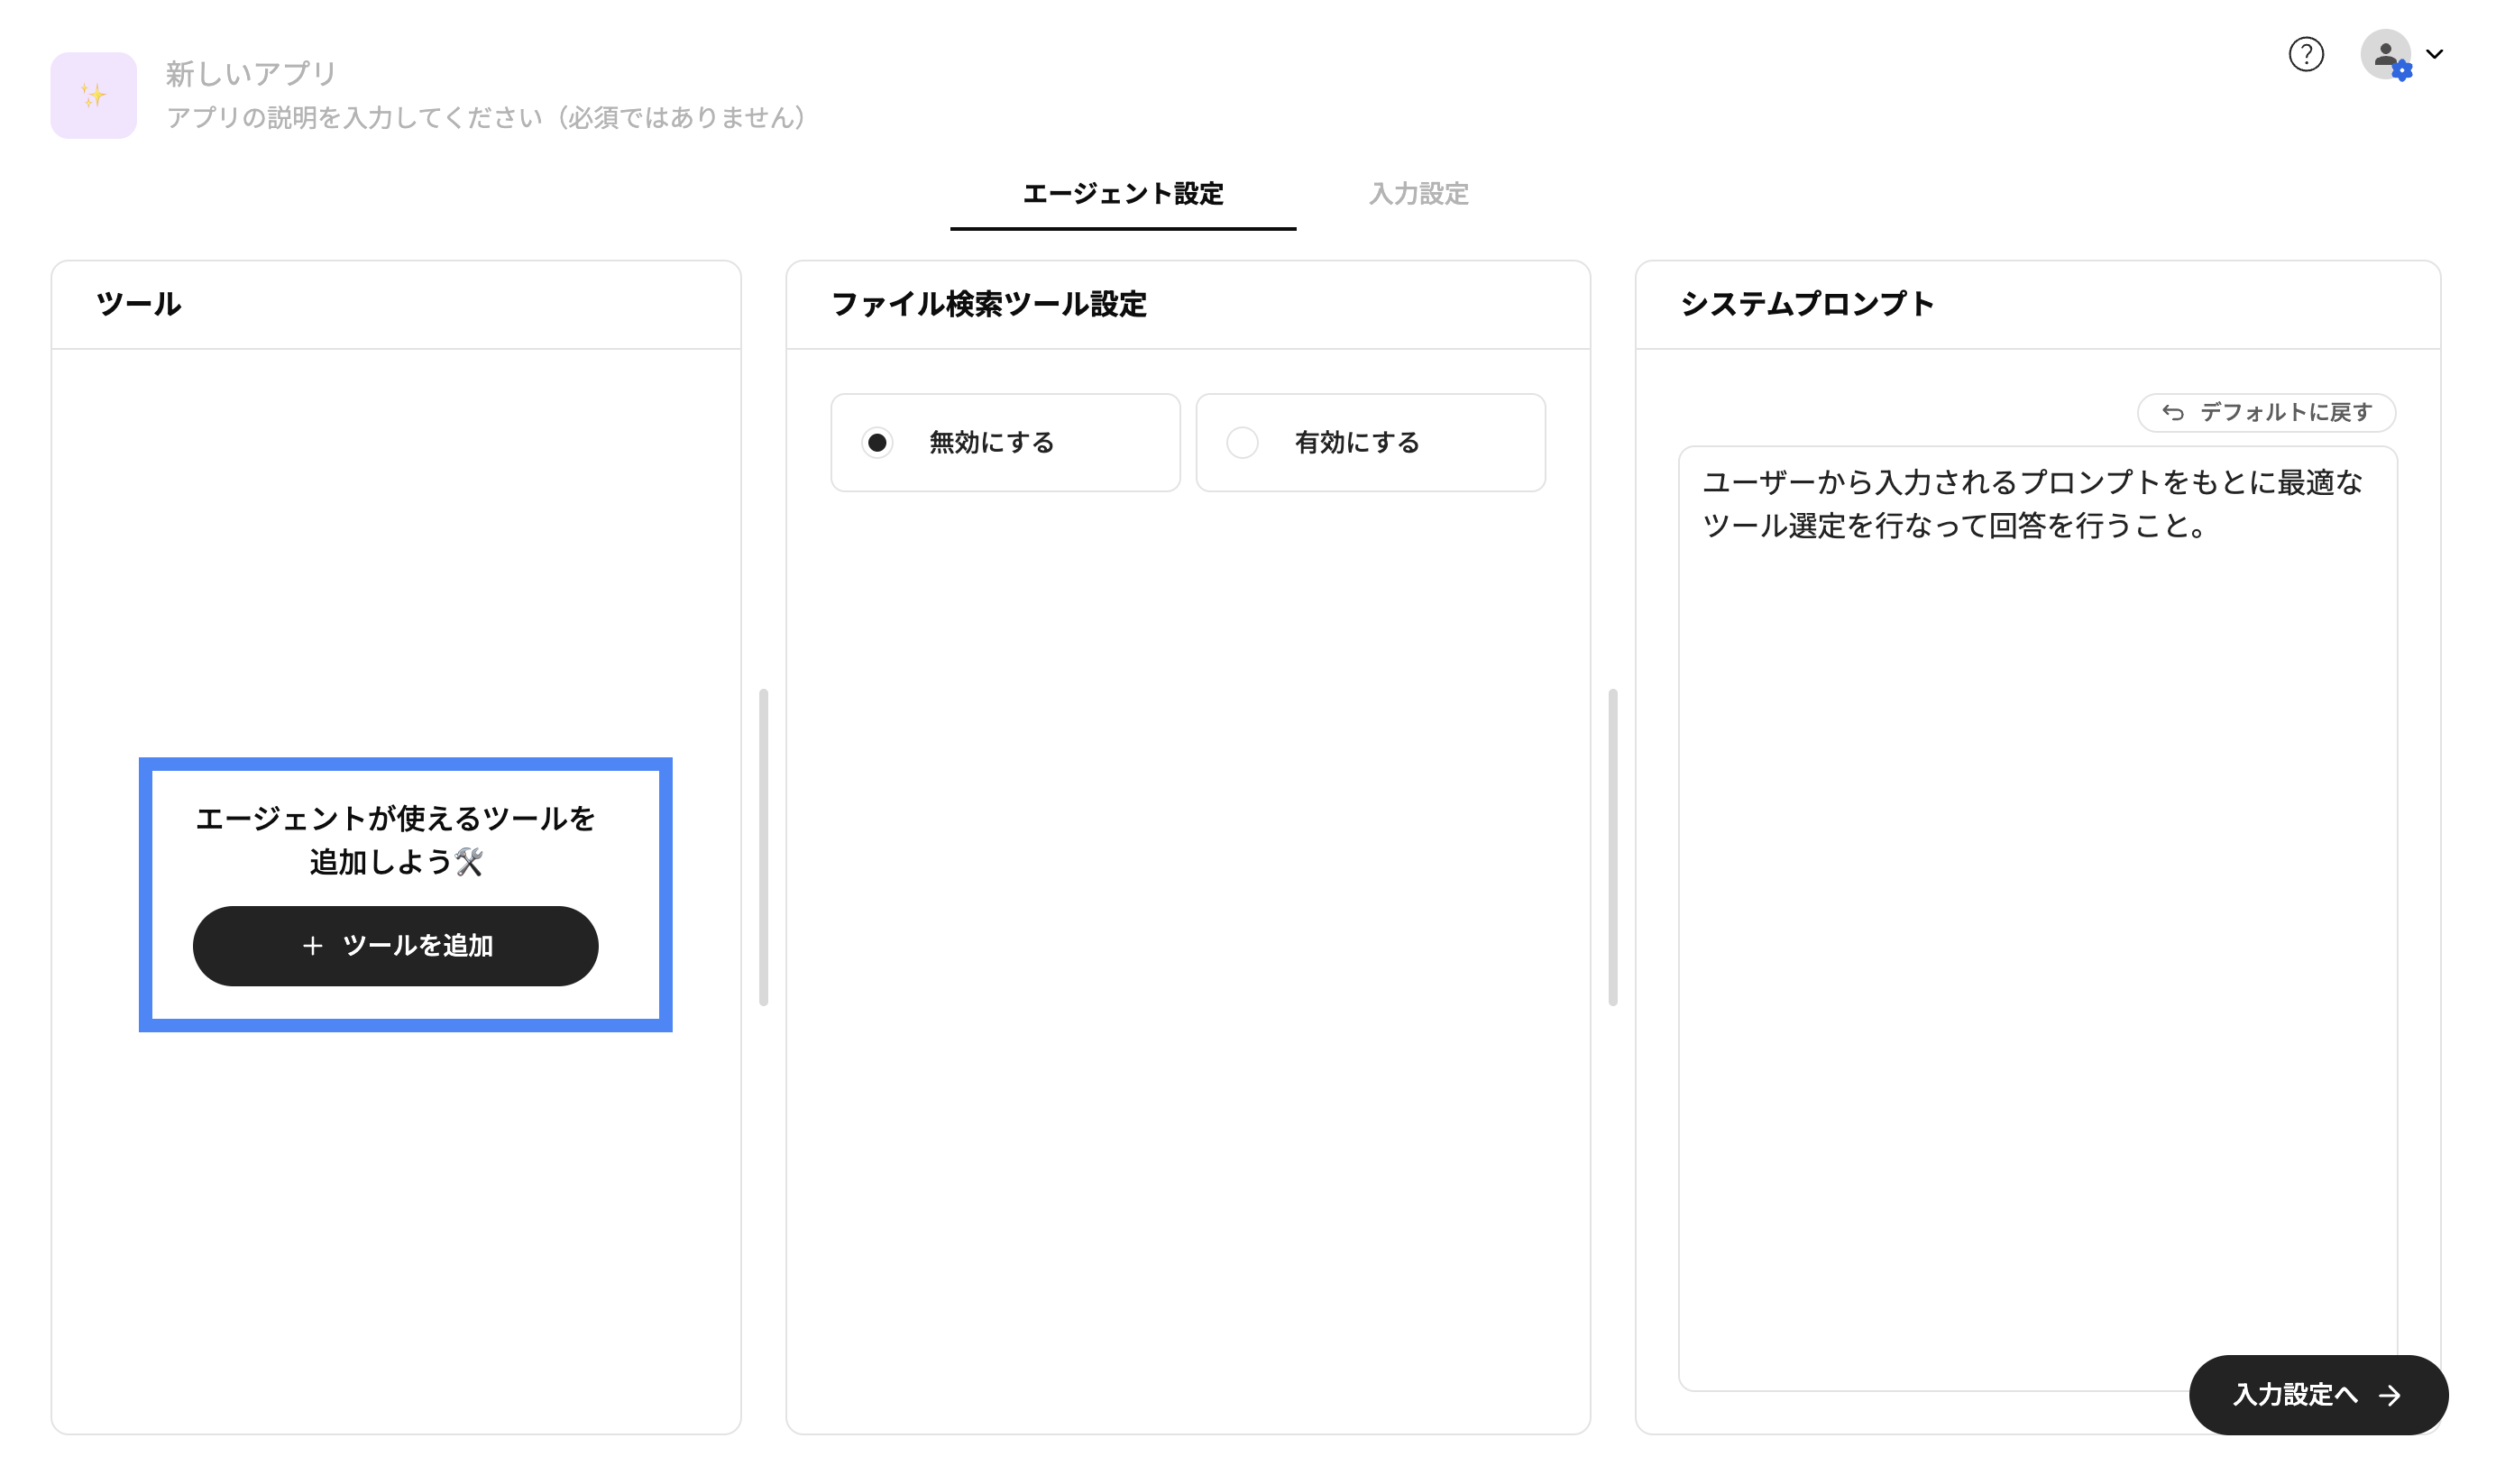Select the 無効にする radio button
Viewport: 2505px width, 1484px height.
tap(877, 443)
